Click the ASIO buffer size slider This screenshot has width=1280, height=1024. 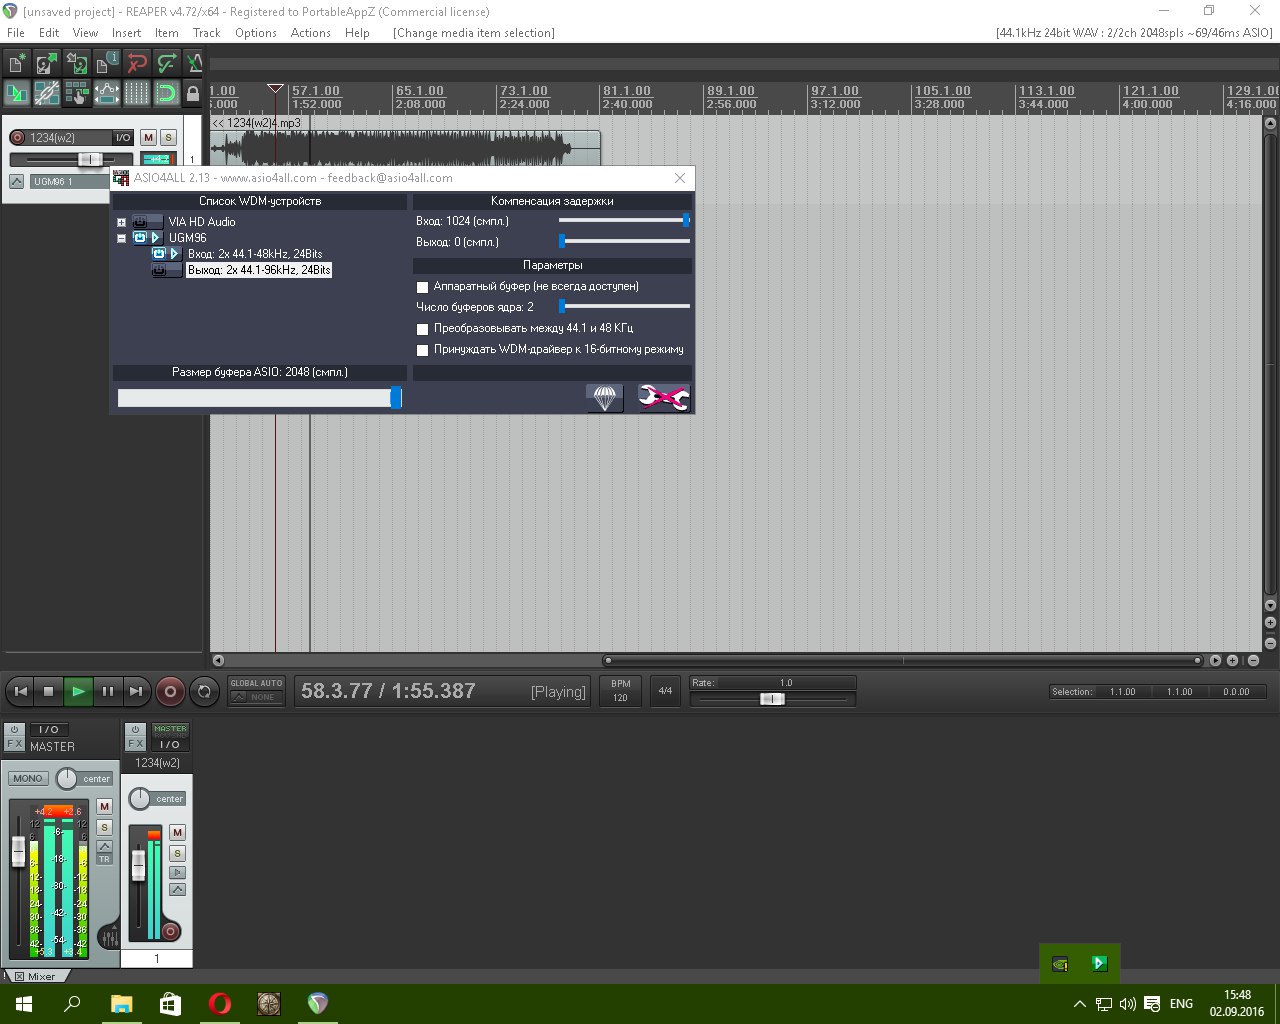click(x=259, y=398)
